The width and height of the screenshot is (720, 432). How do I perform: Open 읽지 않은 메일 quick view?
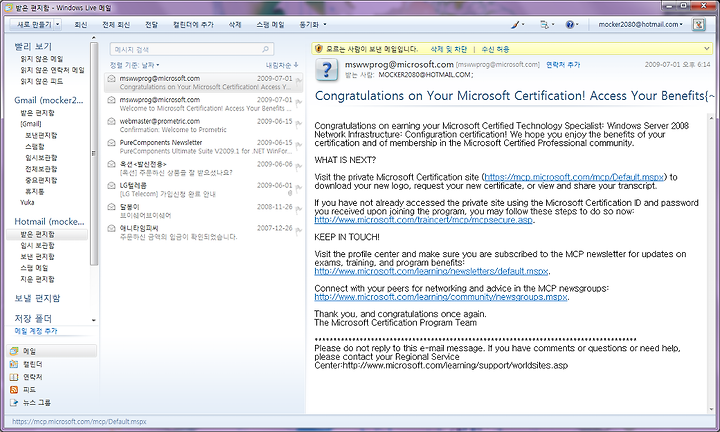(x=42, y=59)
